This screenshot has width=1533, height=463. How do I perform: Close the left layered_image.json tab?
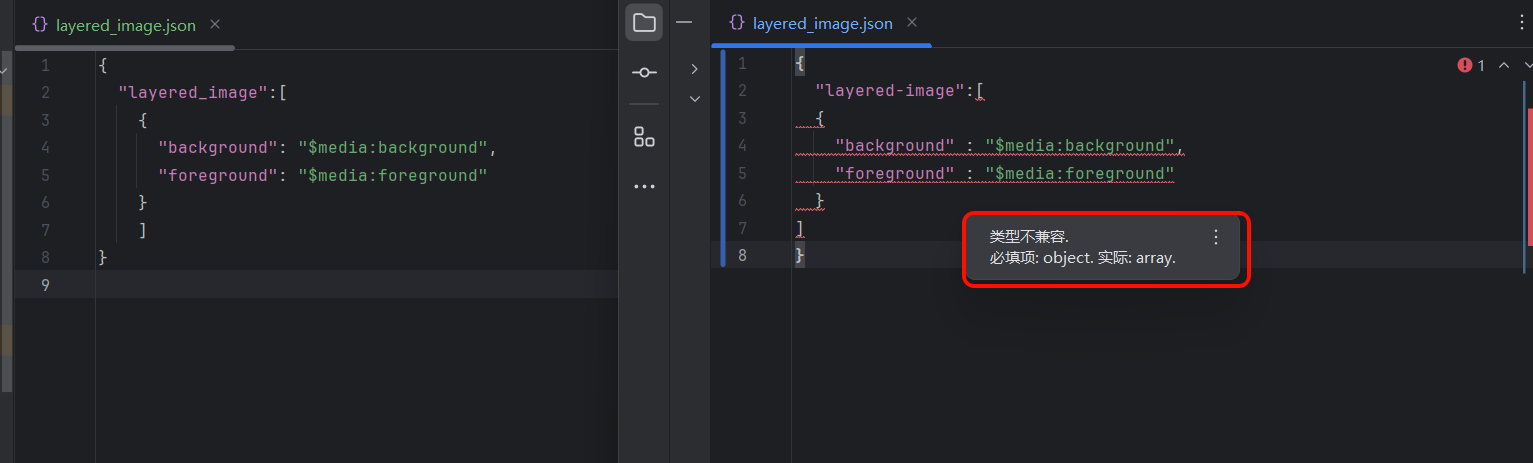216,25
